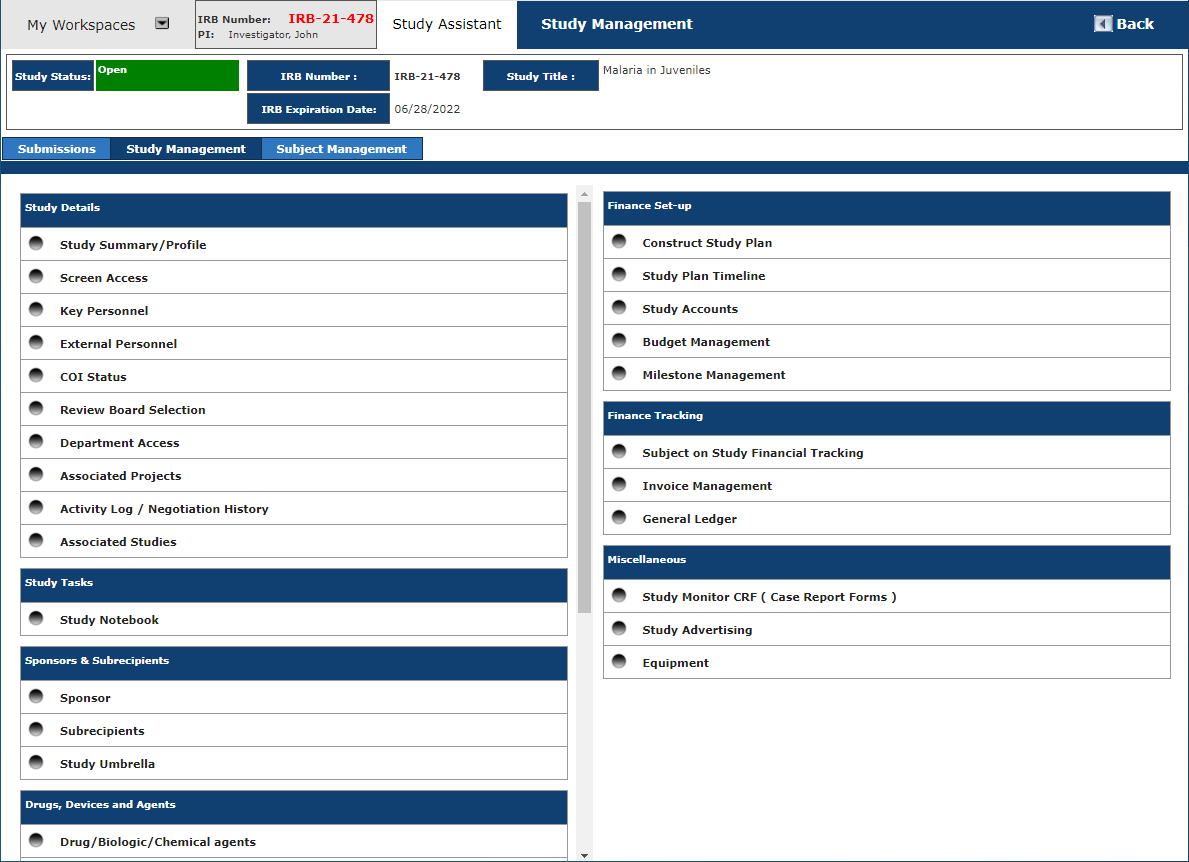Click the Sponsors & Subrecipients section header
Image resolution: width=1189 pixels, height=862 pixels.
(x=293, y=663)
